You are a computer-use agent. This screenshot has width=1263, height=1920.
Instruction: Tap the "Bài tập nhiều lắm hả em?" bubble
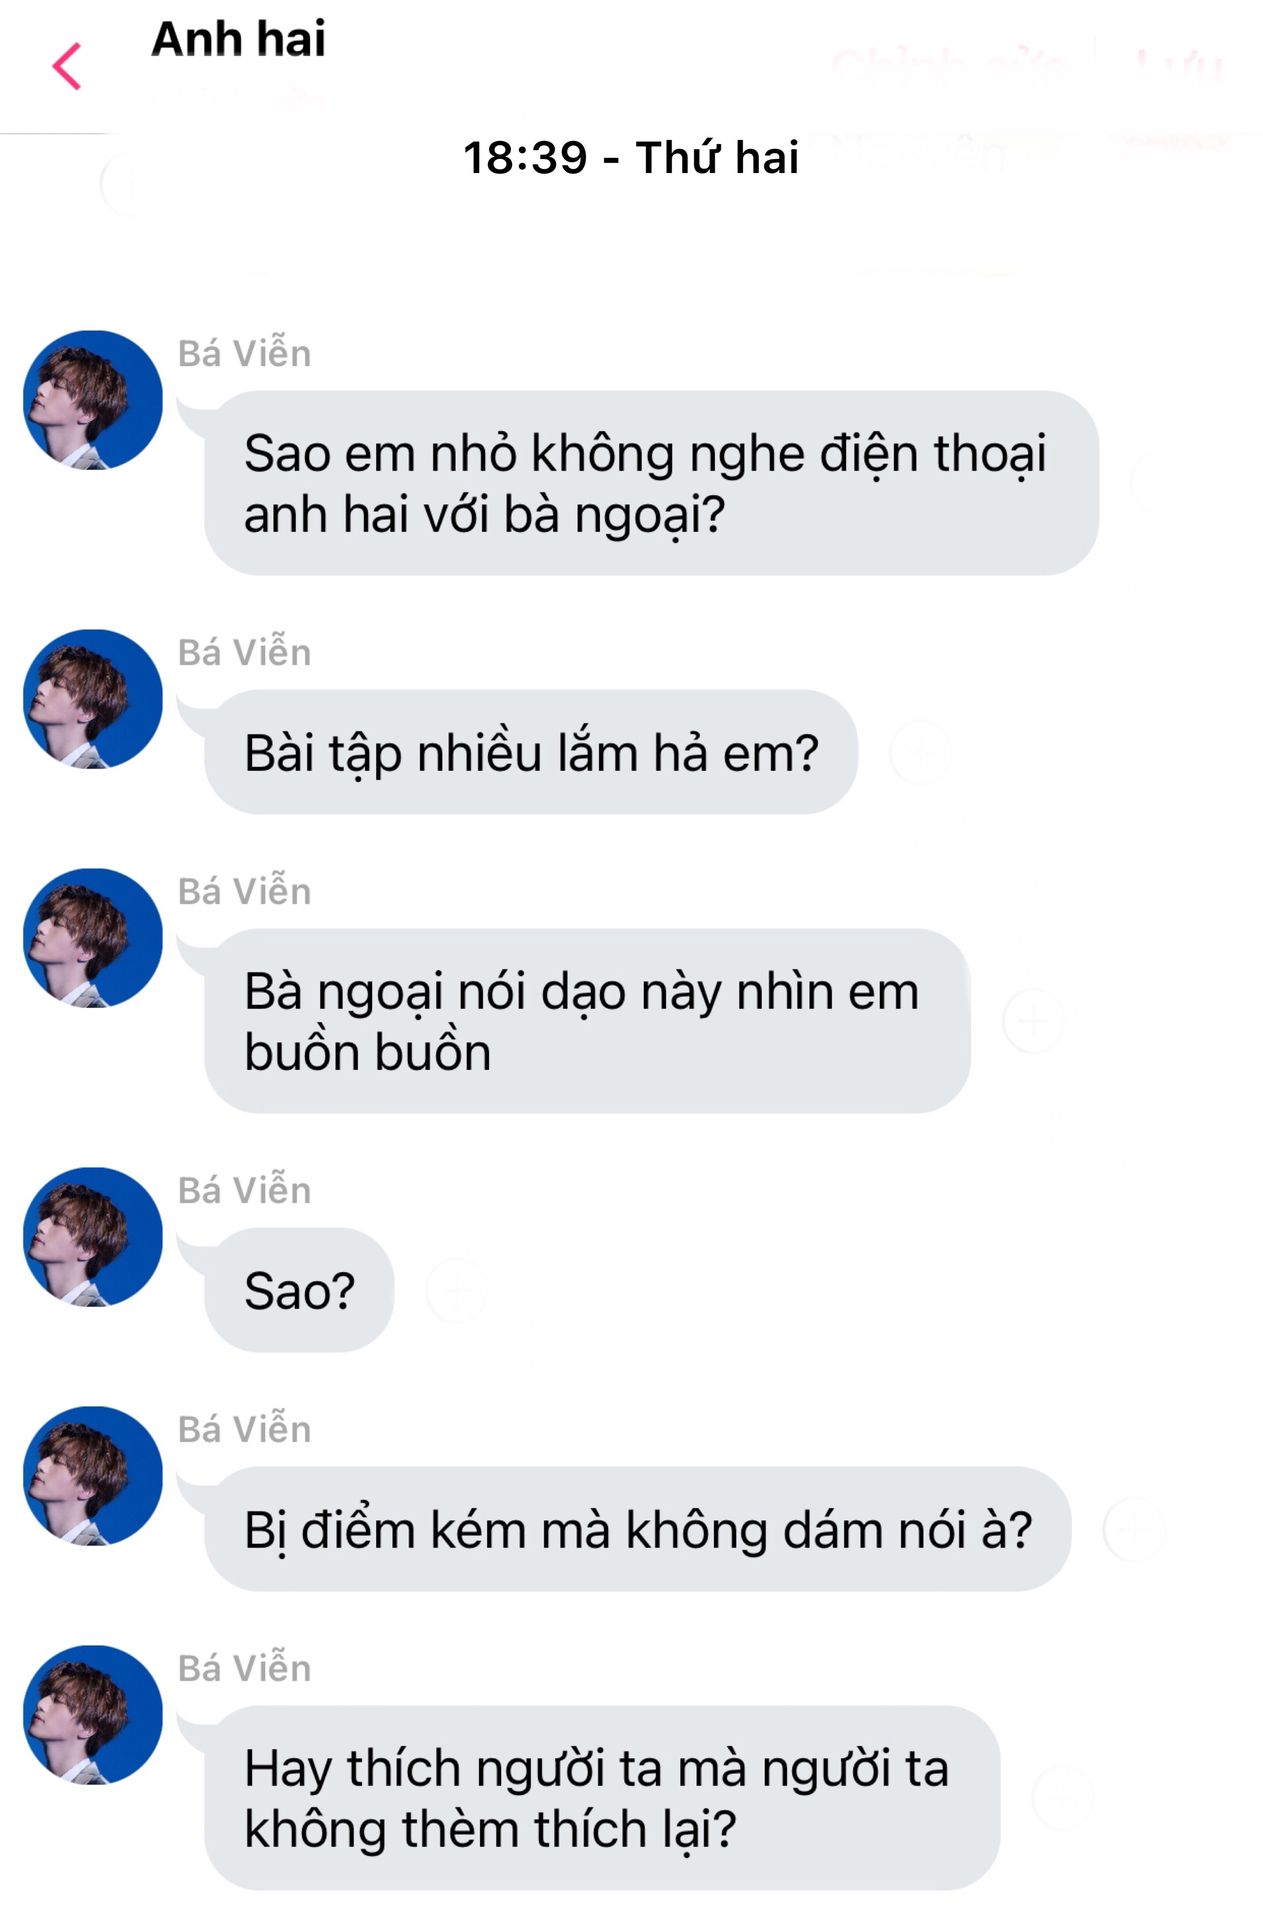[531, 752]
